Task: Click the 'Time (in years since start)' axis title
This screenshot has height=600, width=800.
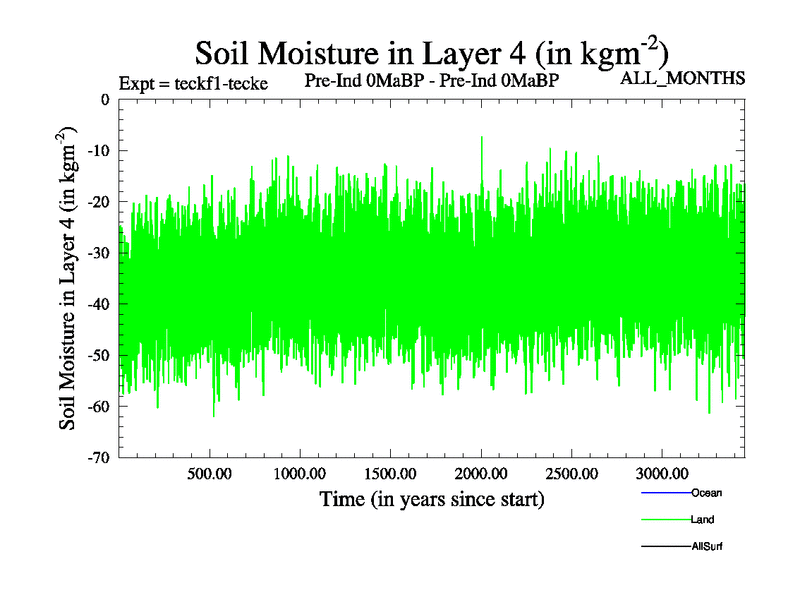Action: (431, 498)
